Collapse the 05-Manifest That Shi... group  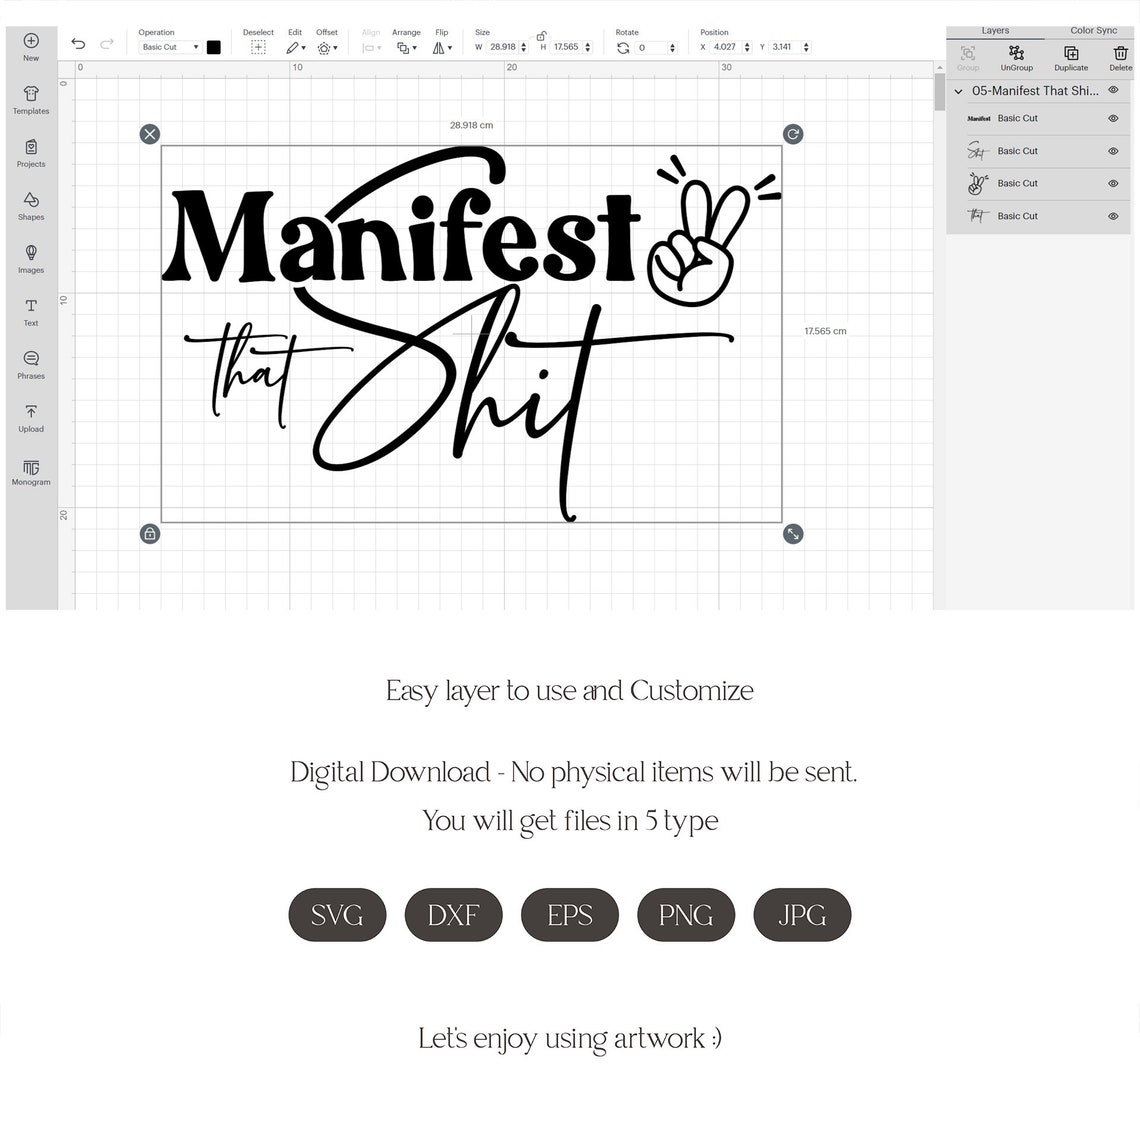pyautogui.click(x=958, y=91)
